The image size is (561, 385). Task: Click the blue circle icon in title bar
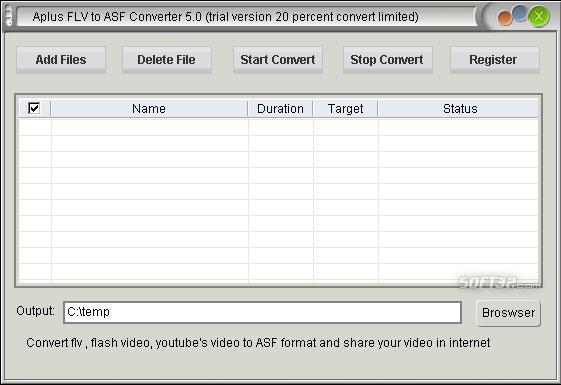click(x=520, y=13)
